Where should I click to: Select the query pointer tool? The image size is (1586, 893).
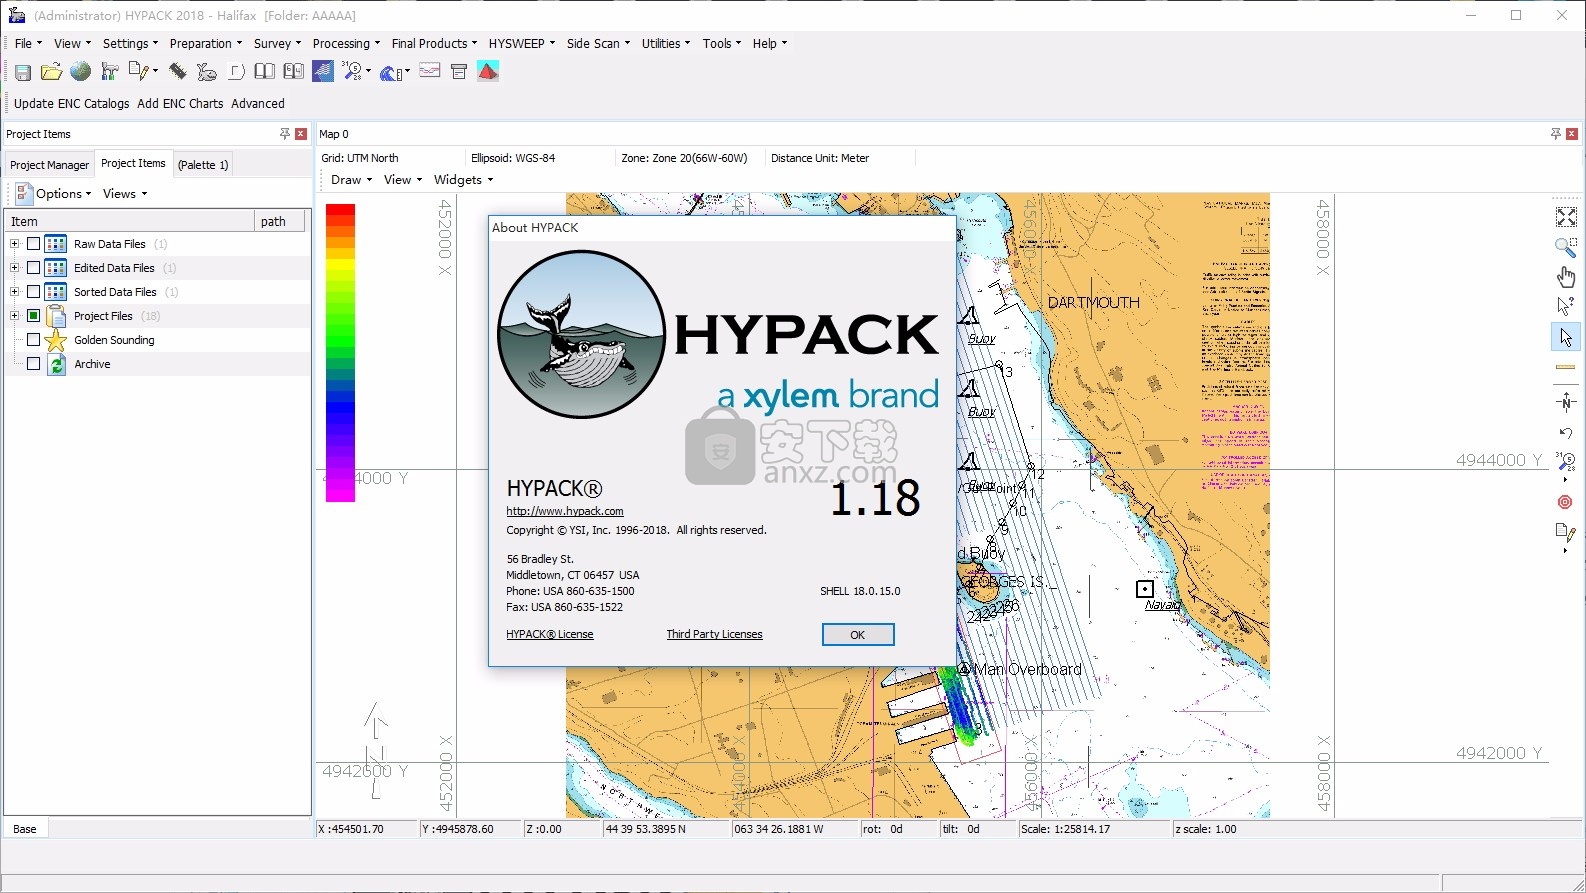click(x=1566, y=307)
